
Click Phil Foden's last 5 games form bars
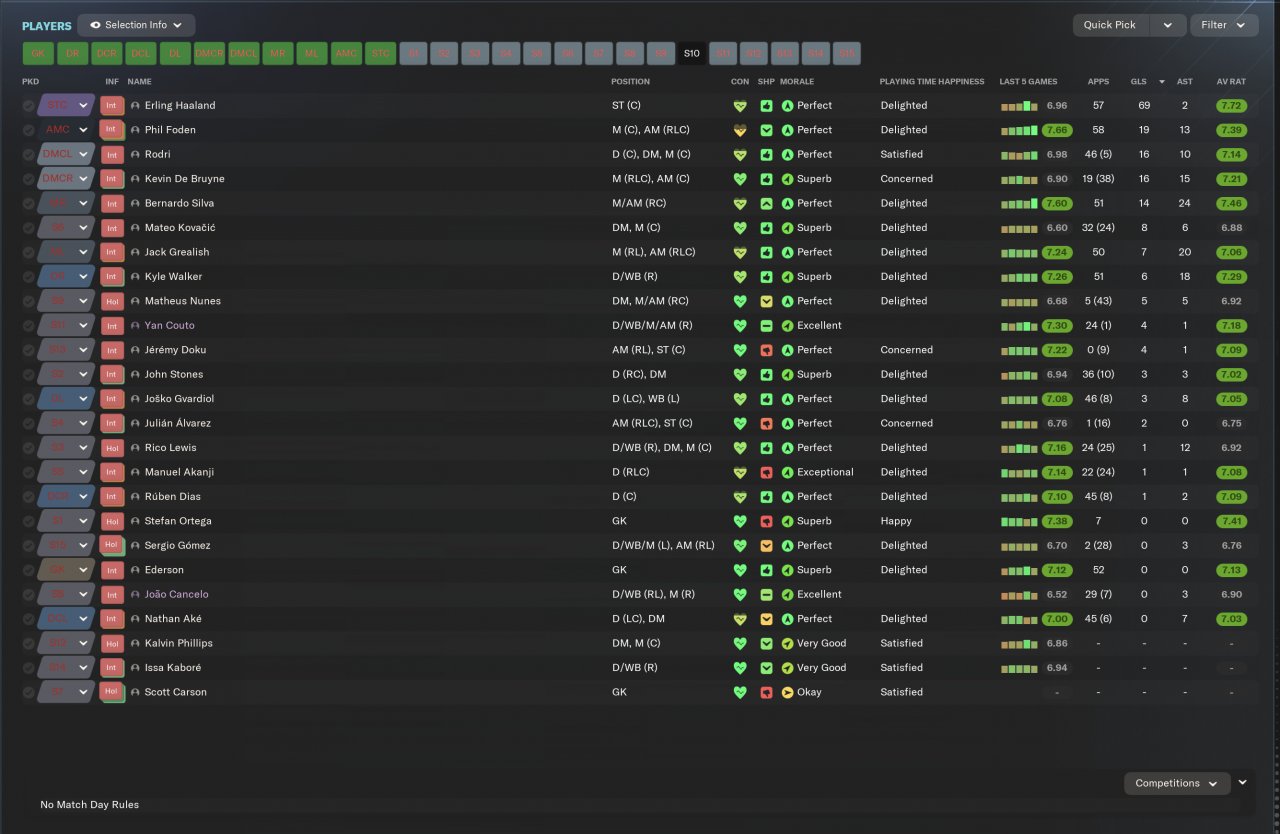pyautogui.click(x=1019, y=130)
